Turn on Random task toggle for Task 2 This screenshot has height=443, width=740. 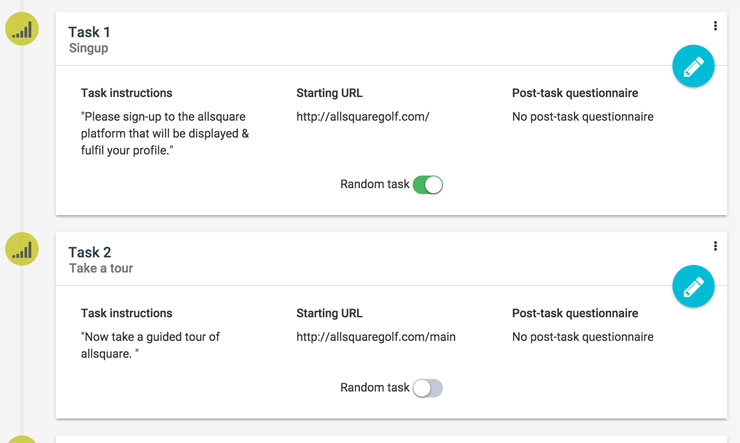tap(428, 388)
